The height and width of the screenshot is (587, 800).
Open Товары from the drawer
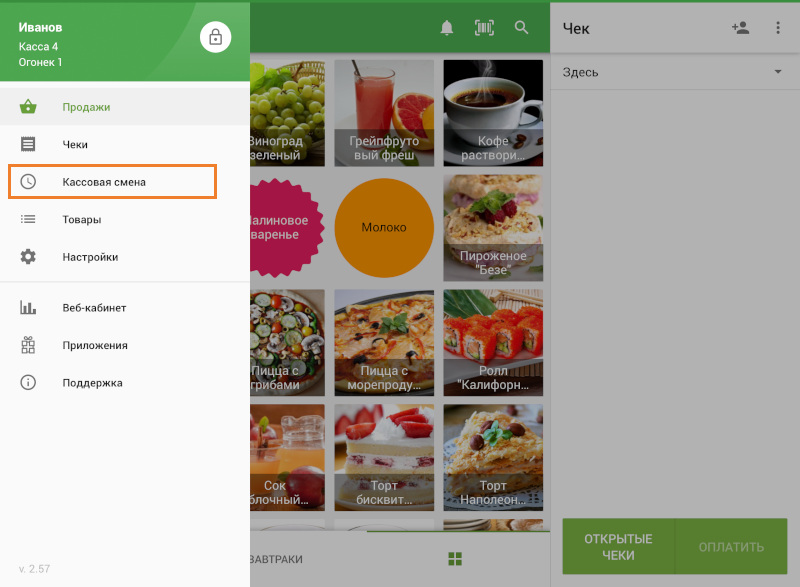tap(82, 219)
